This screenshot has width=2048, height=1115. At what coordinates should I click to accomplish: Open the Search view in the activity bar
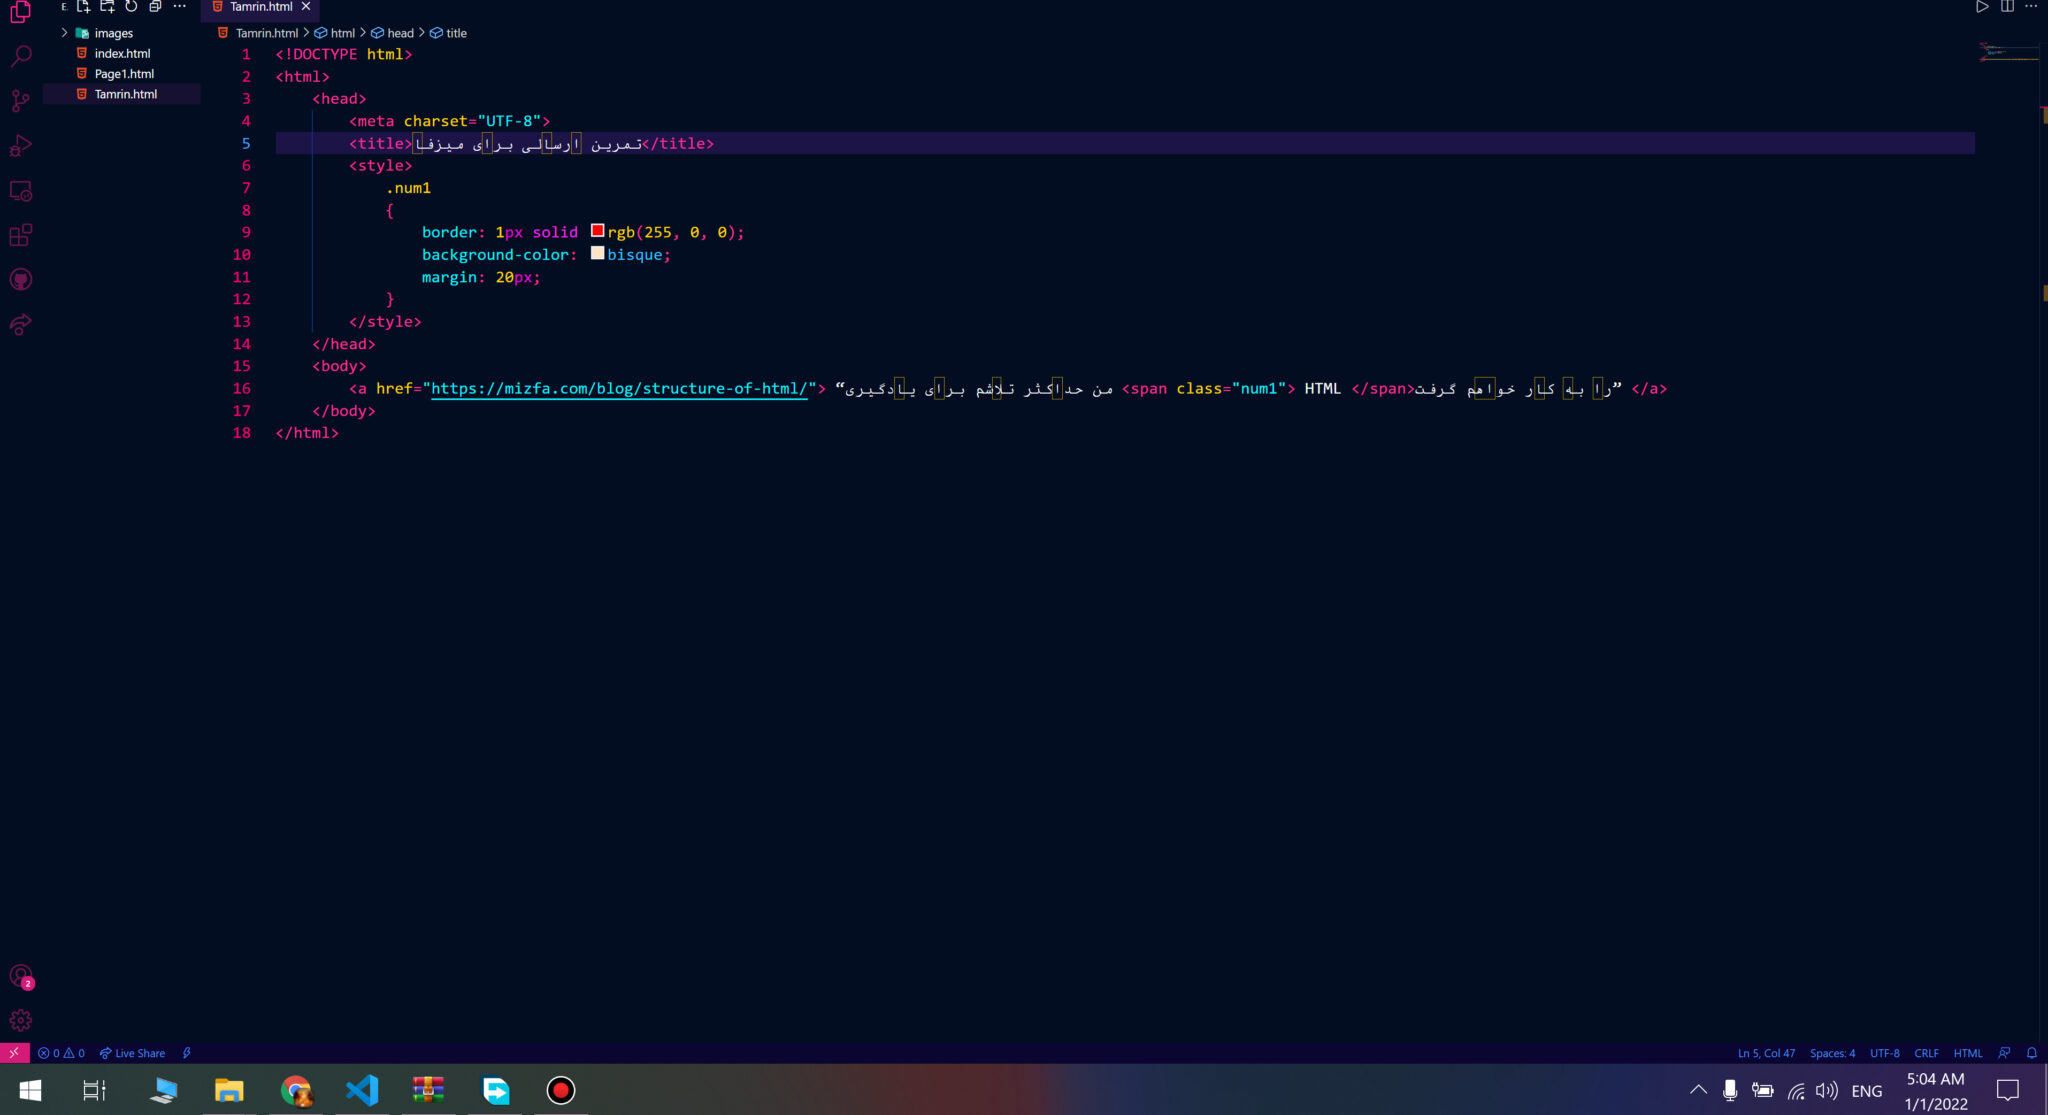[x=20, y=56]
